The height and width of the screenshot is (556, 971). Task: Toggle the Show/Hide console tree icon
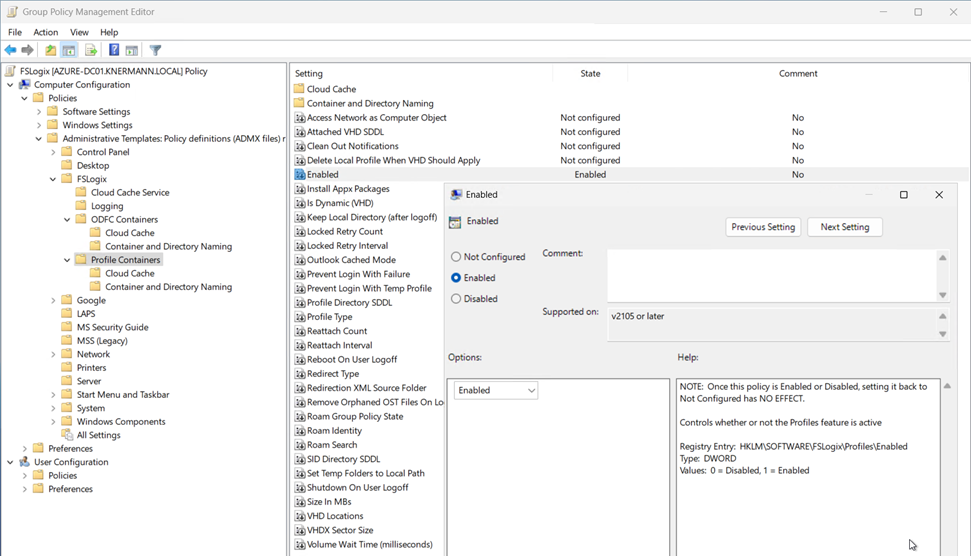(69, 50)
